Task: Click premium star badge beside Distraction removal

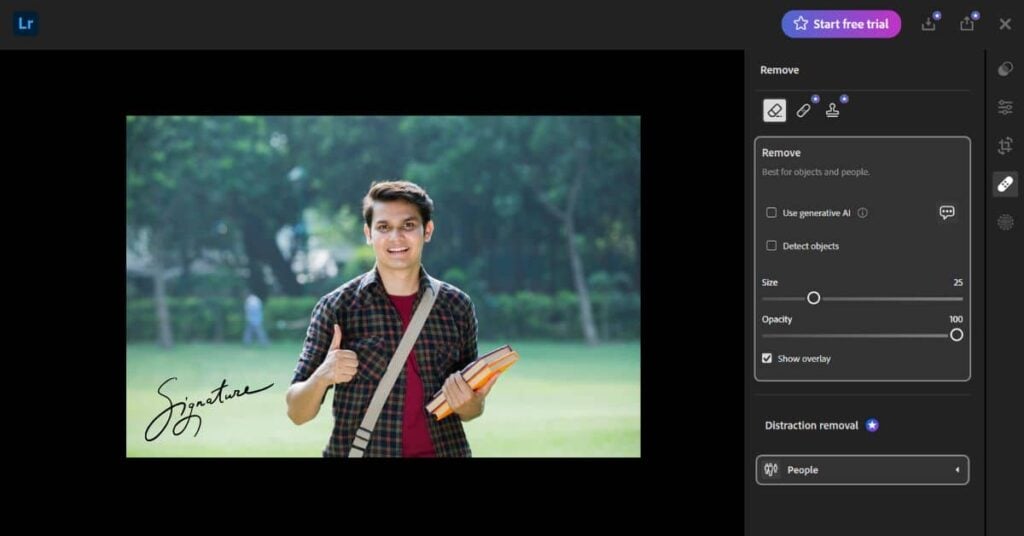Action: [872, 426]
